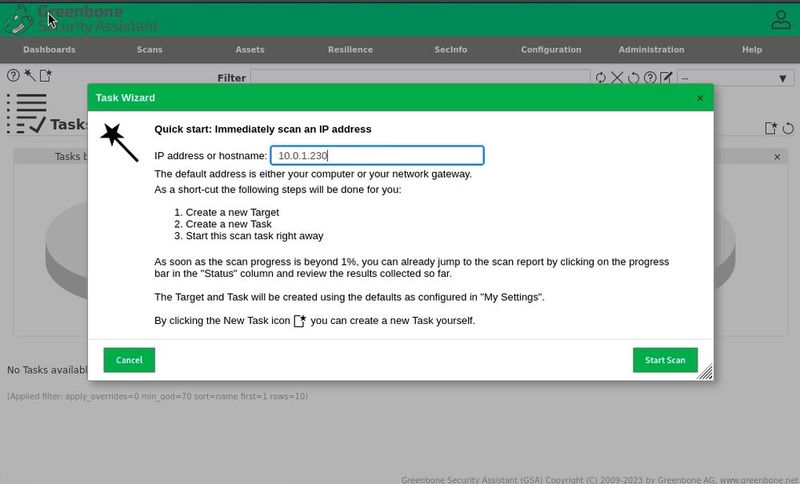Viewport: 800px width, 484px height.
Task: Open the saved filter dropdown
Action: (735, 78)
